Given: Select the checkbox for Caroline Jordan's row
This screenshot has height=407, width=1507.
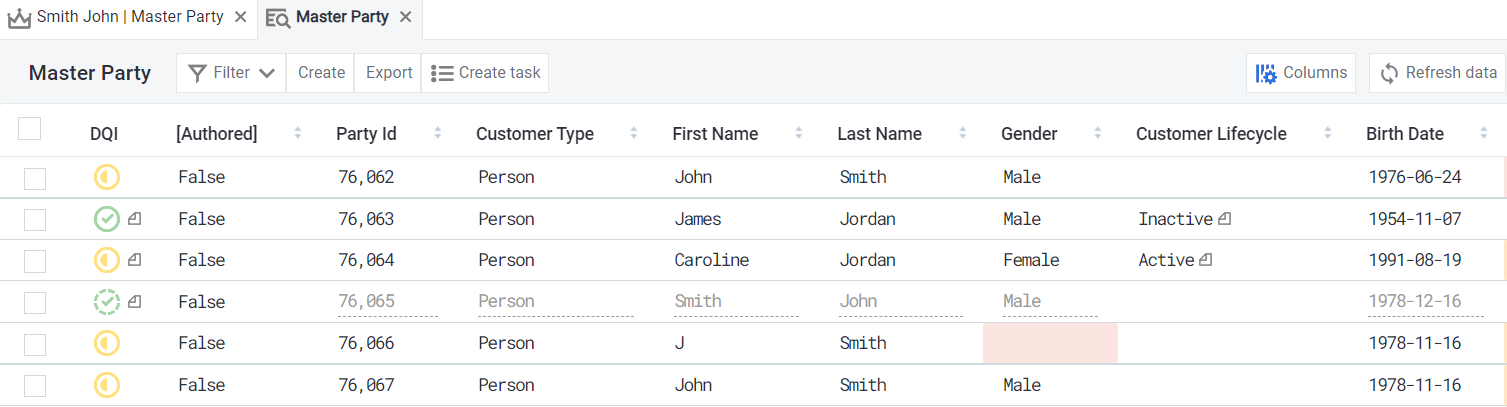Looking at the screenshot, I should [35, 261].
